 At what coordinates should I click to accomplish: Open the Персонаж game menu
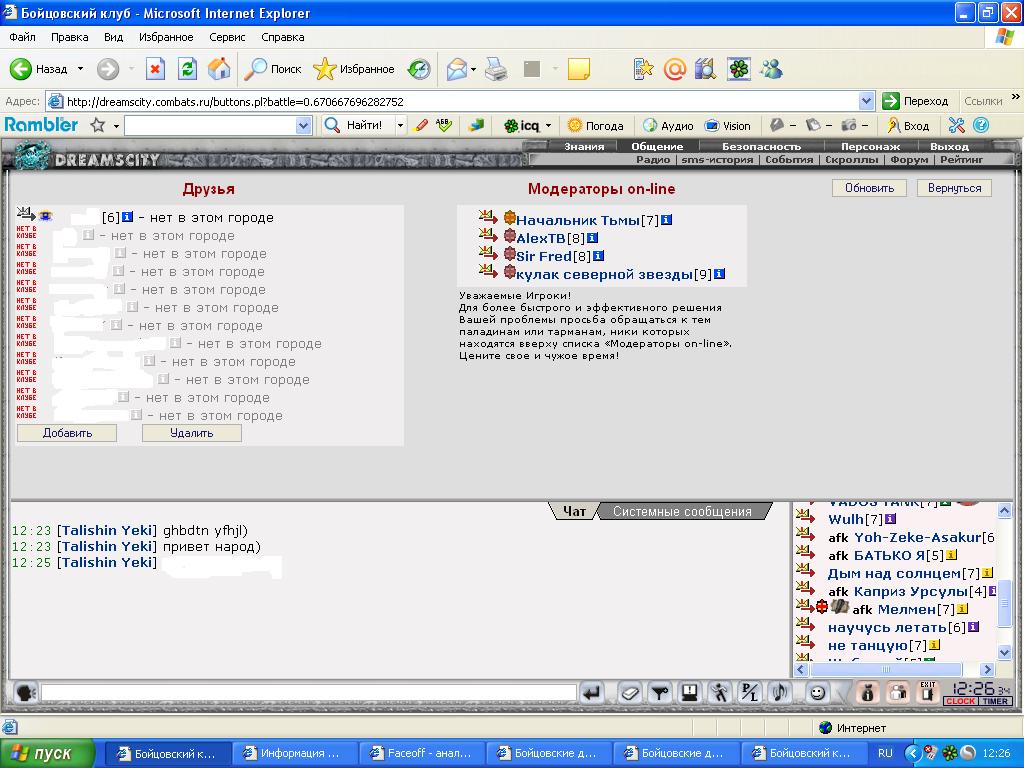870,146
